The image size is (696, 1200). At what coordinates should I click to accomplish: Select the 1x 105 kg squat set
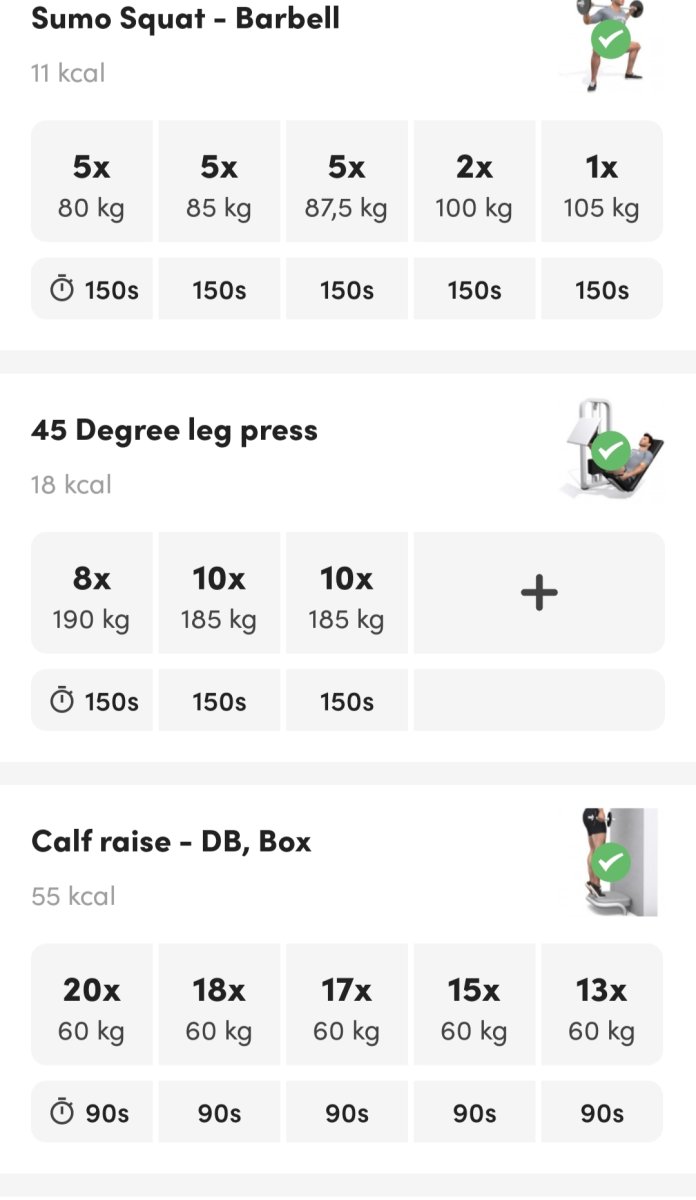point(602,182)
